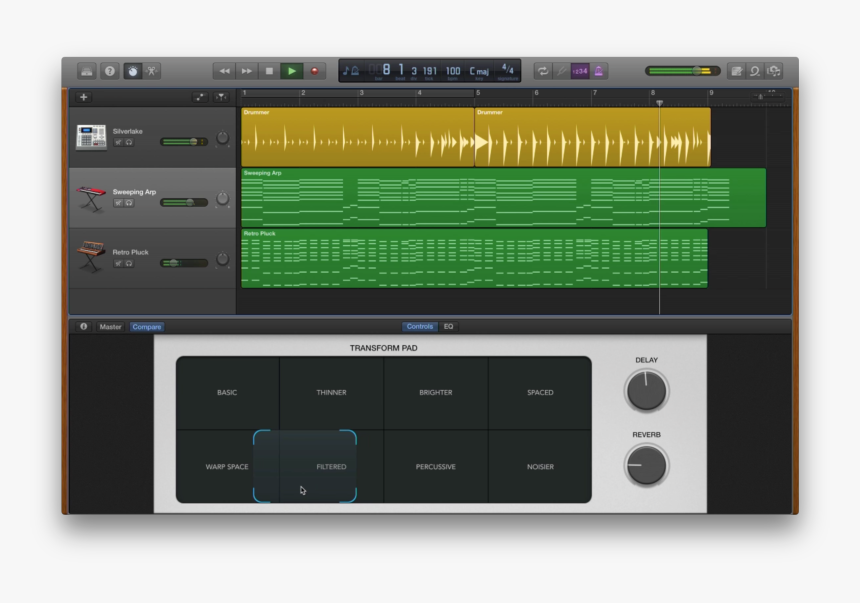Adjust the master volume slider
The image size is (860, 603).
[x=682, y=71]
